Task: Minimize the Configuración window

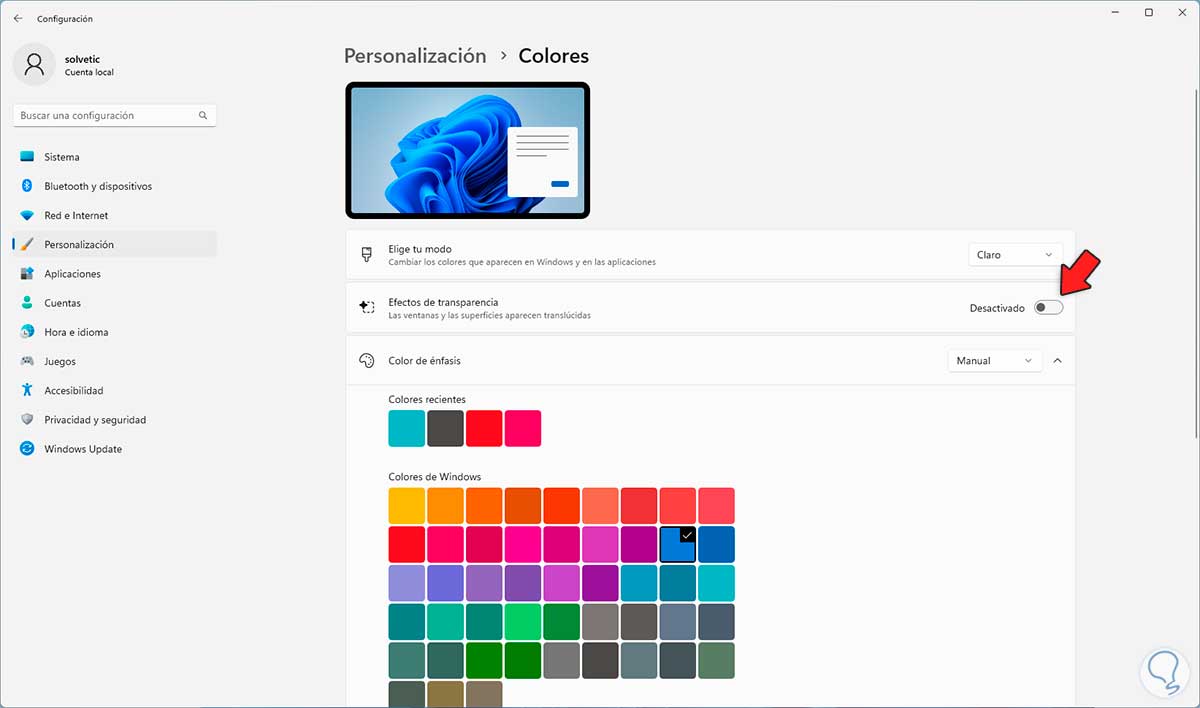Action: (1115, 13)
